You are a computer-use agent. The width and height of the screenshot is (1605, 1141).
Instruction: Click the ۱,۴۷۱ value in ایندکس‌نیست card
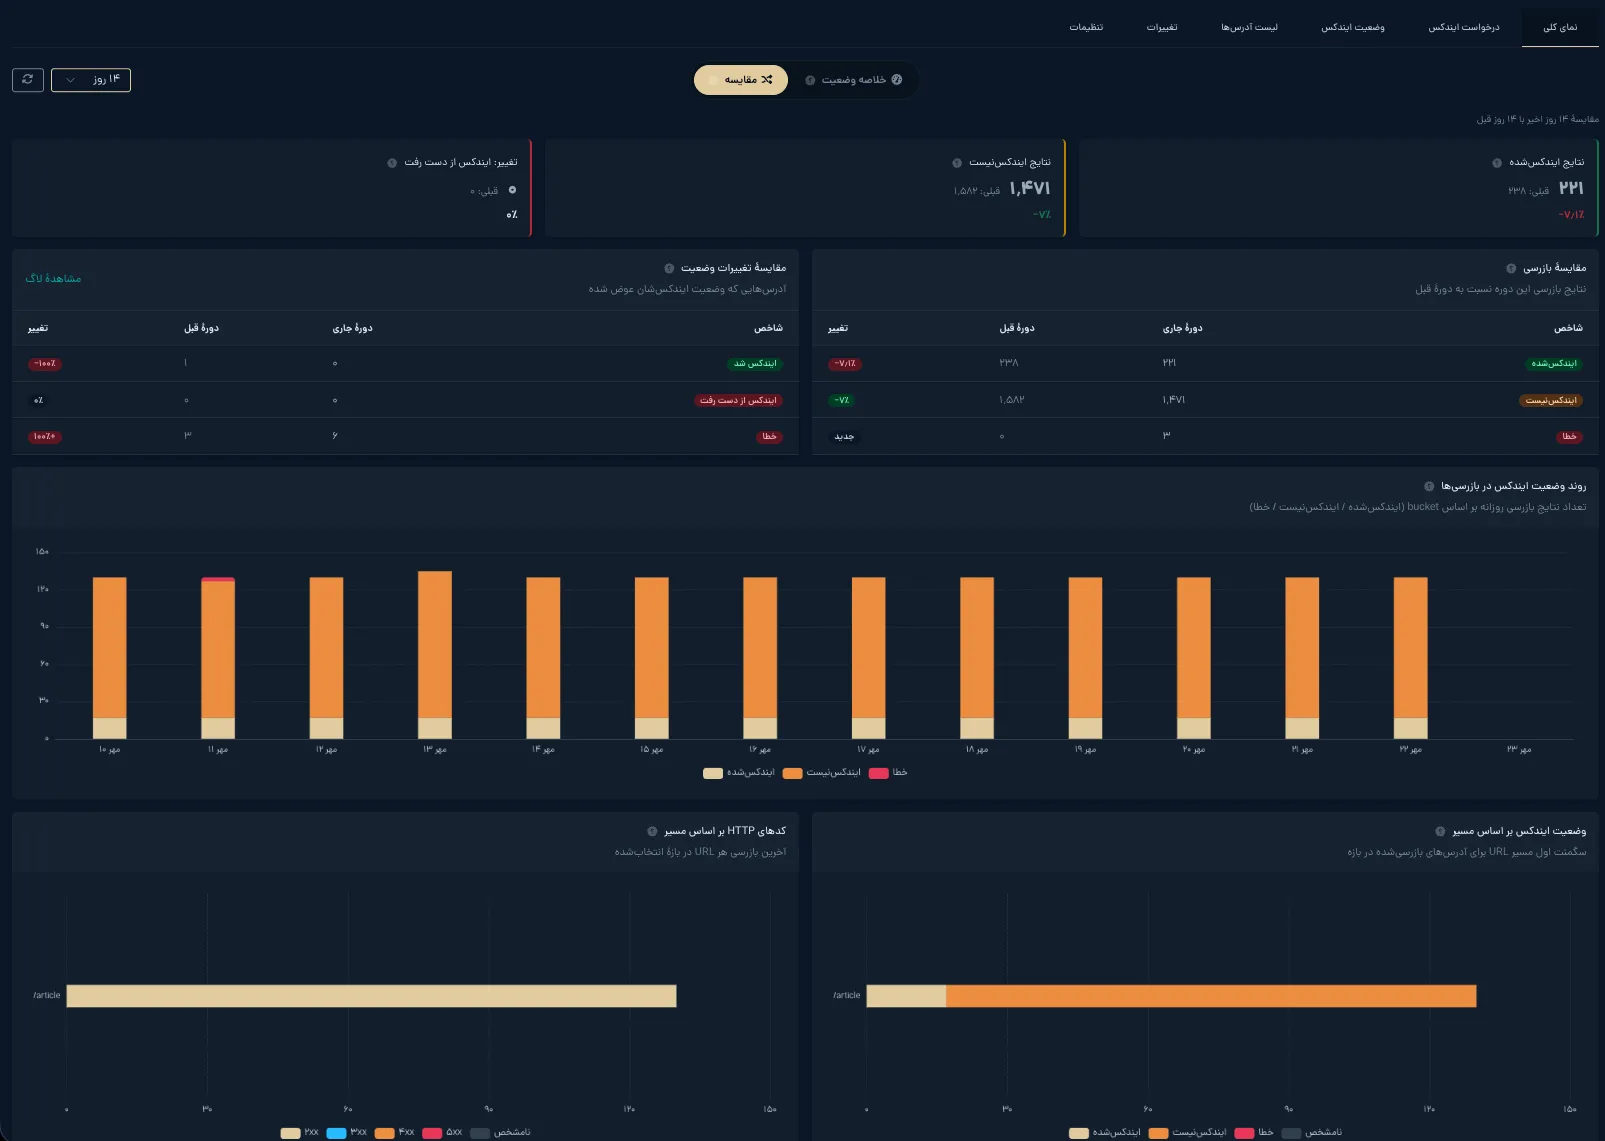pyautogui.click(x=1030, y=189)
